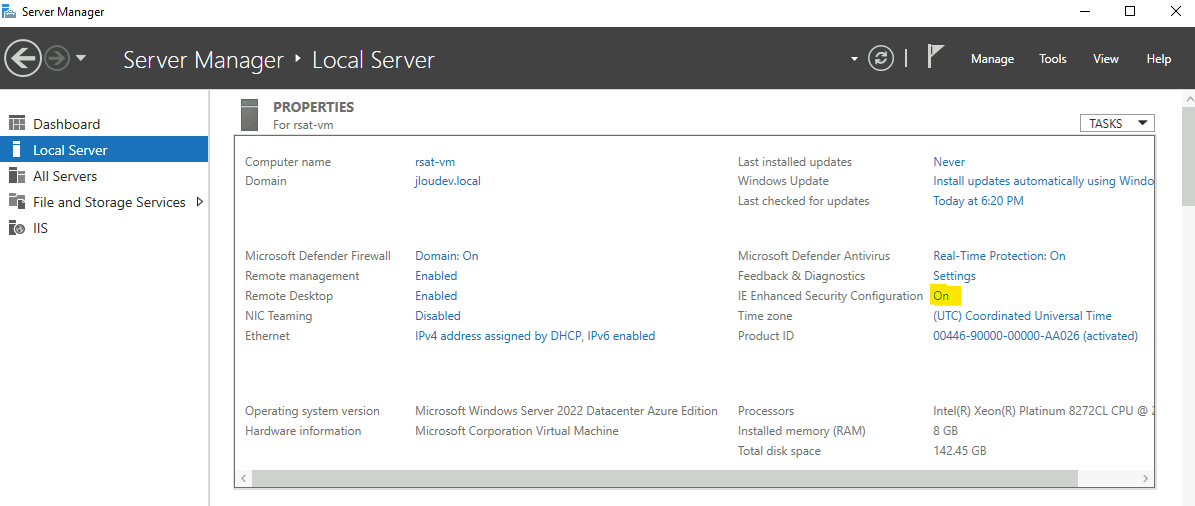Open the Manage menu
The width and height of the screenshot is (1195, 506).
click(x=992, y=59)
